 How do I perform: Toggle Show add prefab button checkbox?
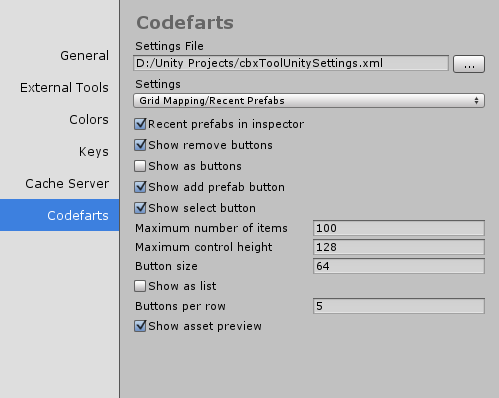[x=140, y=187]
